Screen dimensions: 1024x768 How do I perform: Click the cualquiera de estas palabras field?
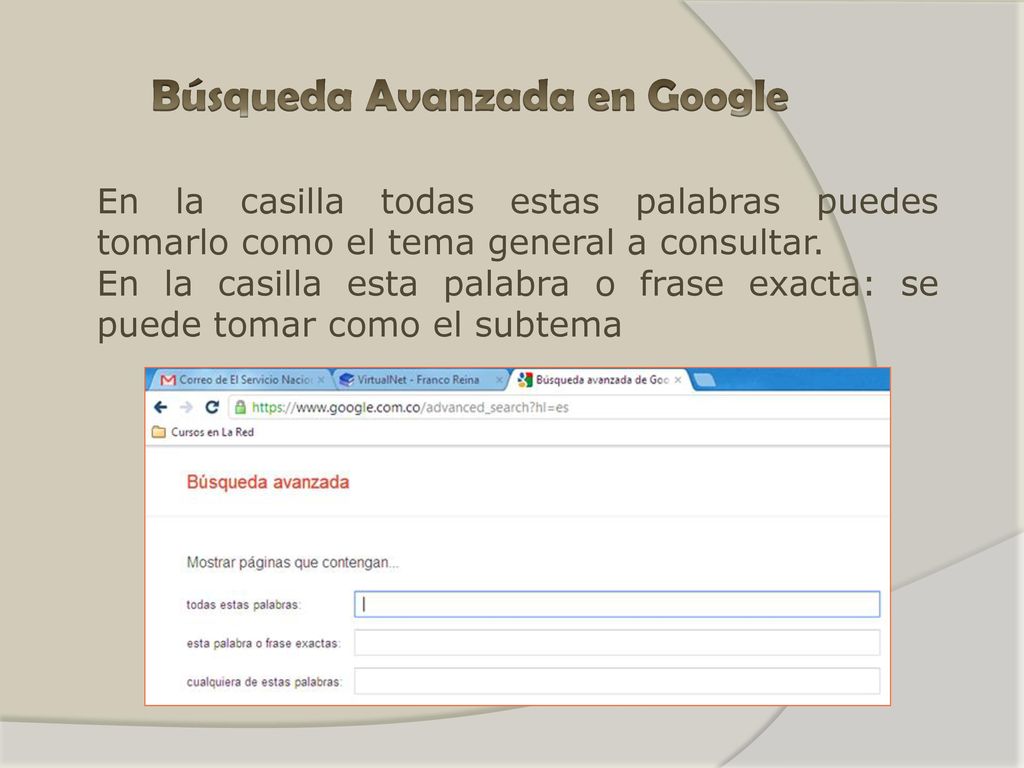(617, 681)
